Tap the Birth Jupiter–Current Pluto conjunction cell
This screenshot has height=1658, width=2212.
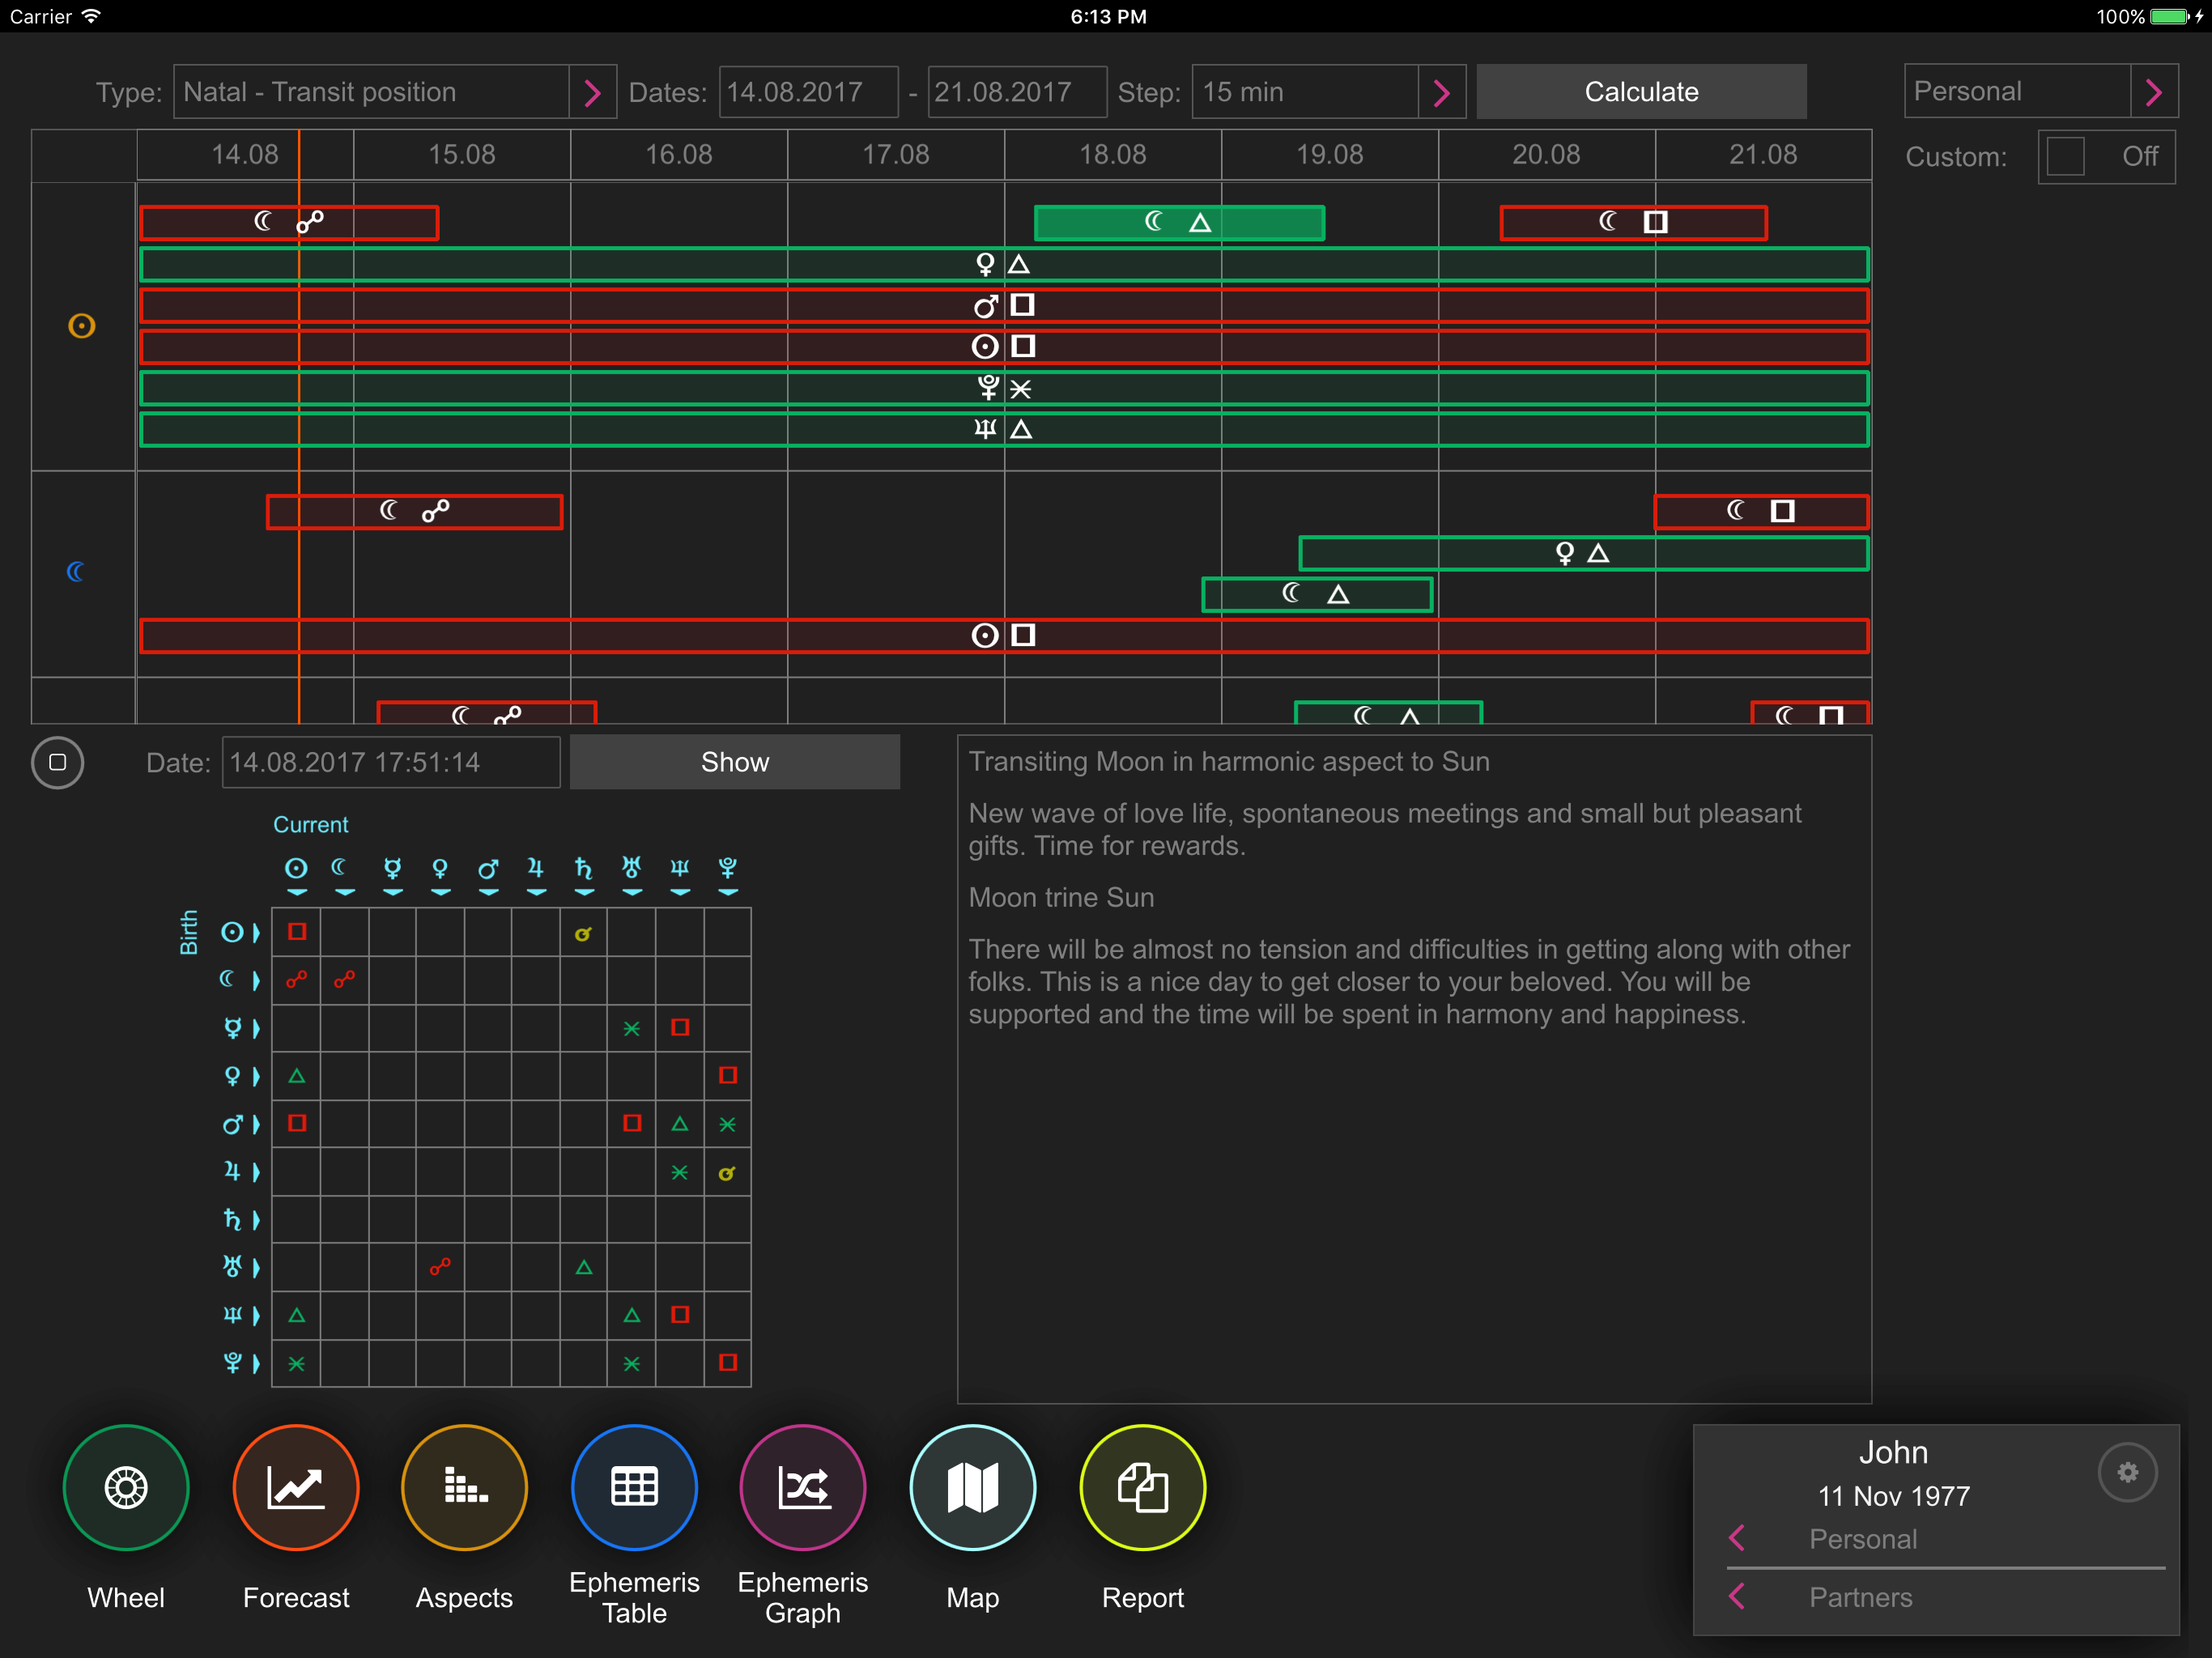[x=728, y=1172]
